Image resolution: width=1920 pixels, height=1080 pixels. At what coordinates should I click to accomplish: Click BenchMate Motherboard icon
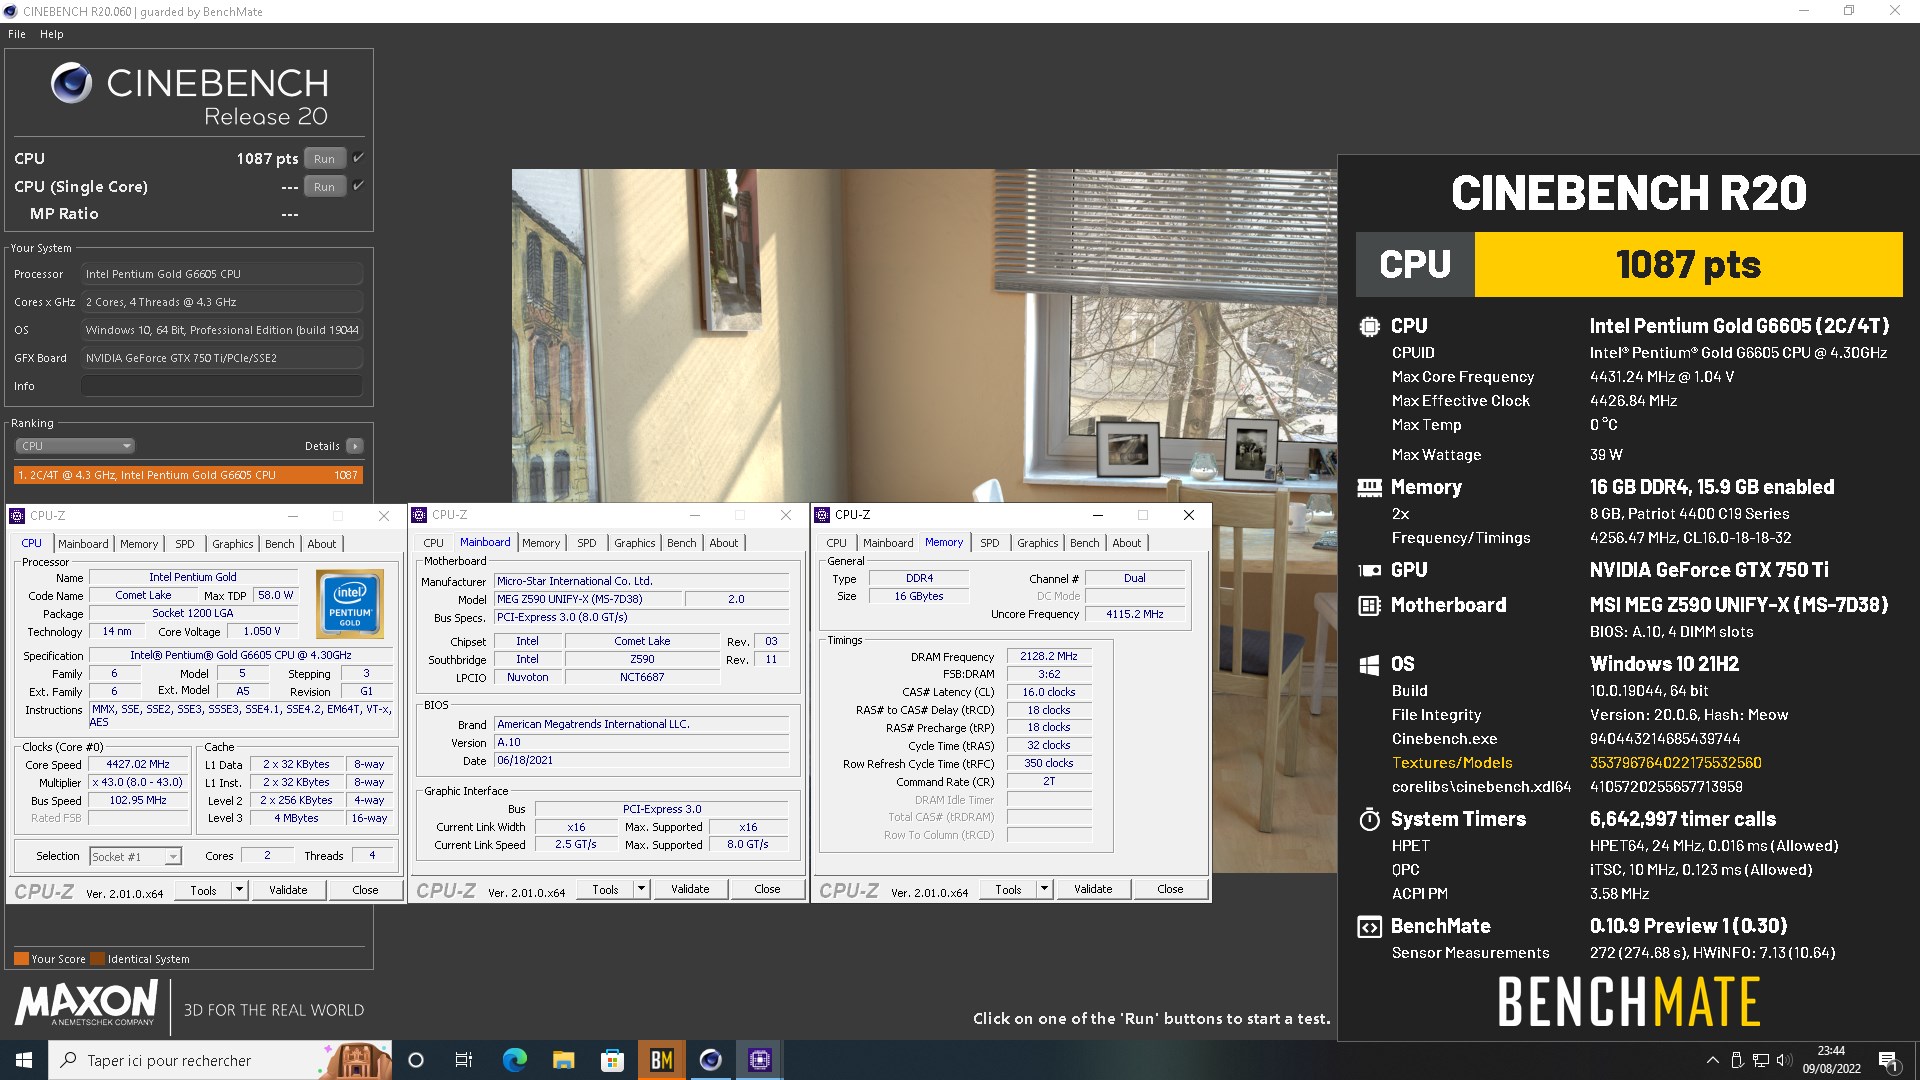[1369, 605]
